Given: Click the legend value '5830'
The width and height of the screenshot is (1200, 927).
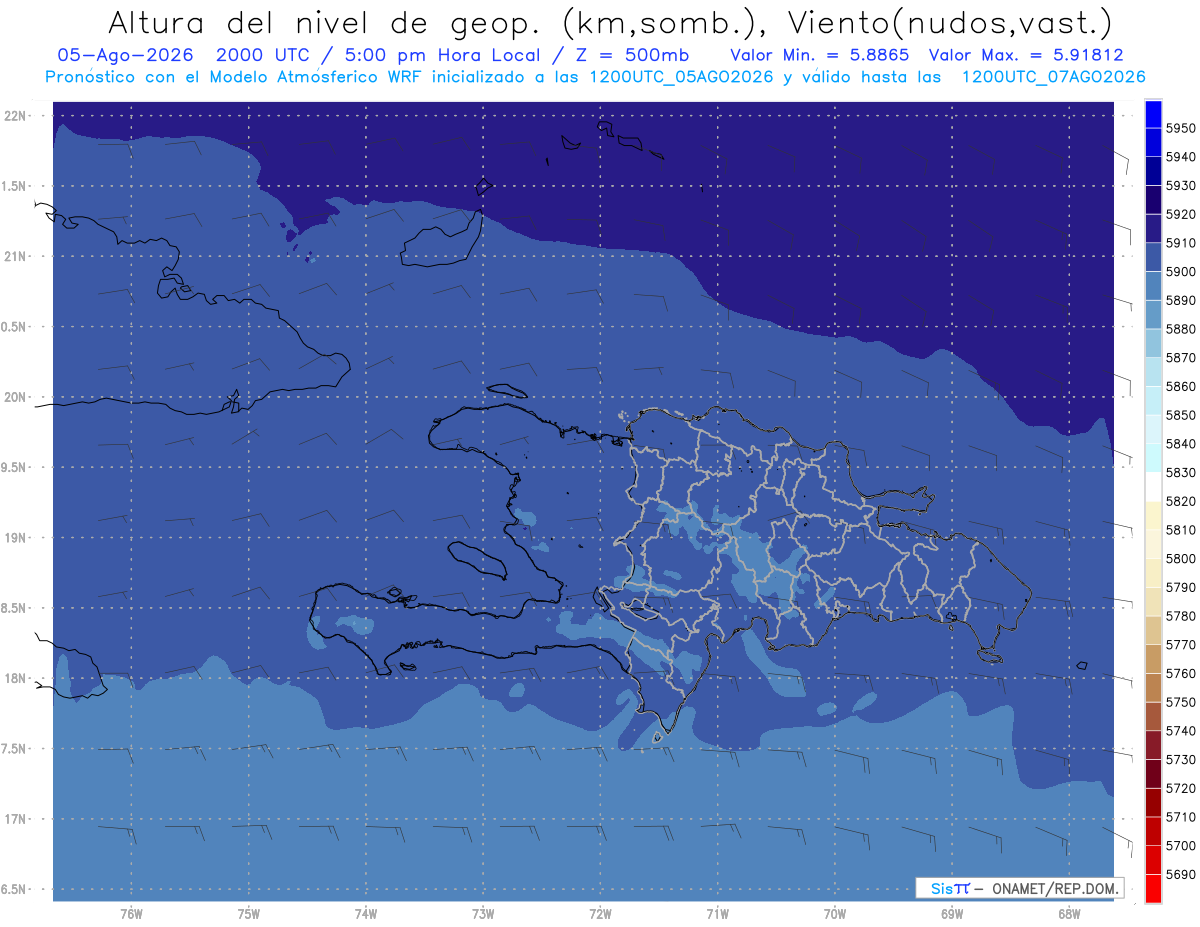Looking at the screenshot, I should (x=1180, y=473).
